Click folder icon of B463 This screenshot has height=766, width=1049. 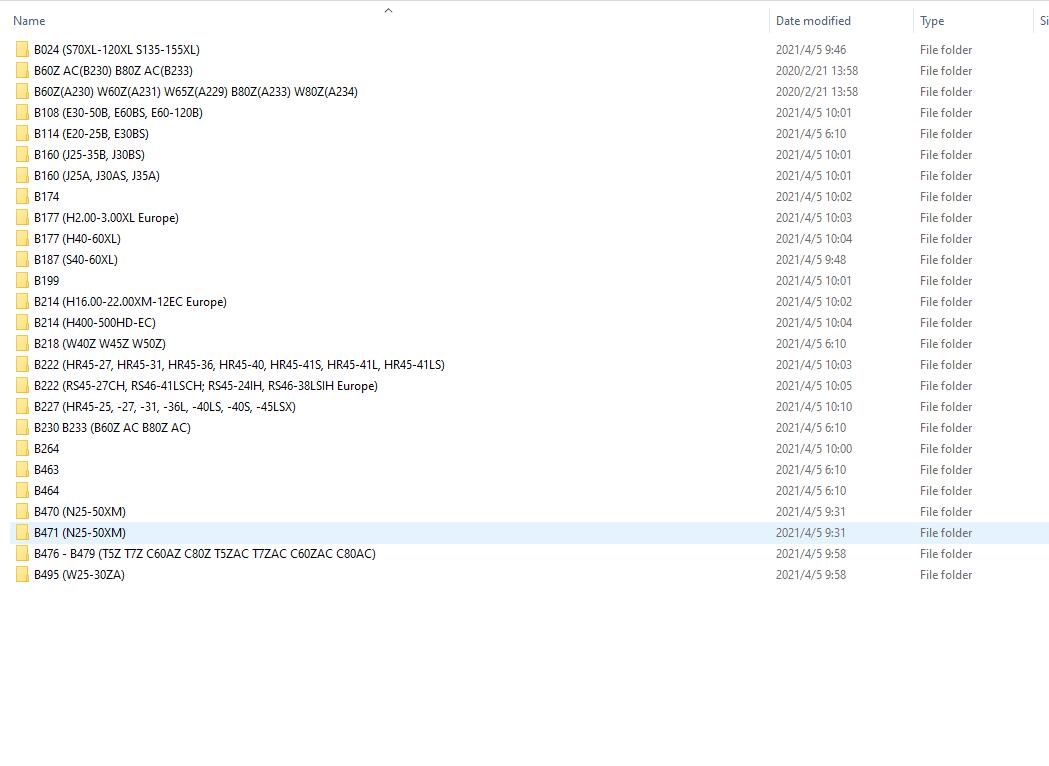pos(22,470)
